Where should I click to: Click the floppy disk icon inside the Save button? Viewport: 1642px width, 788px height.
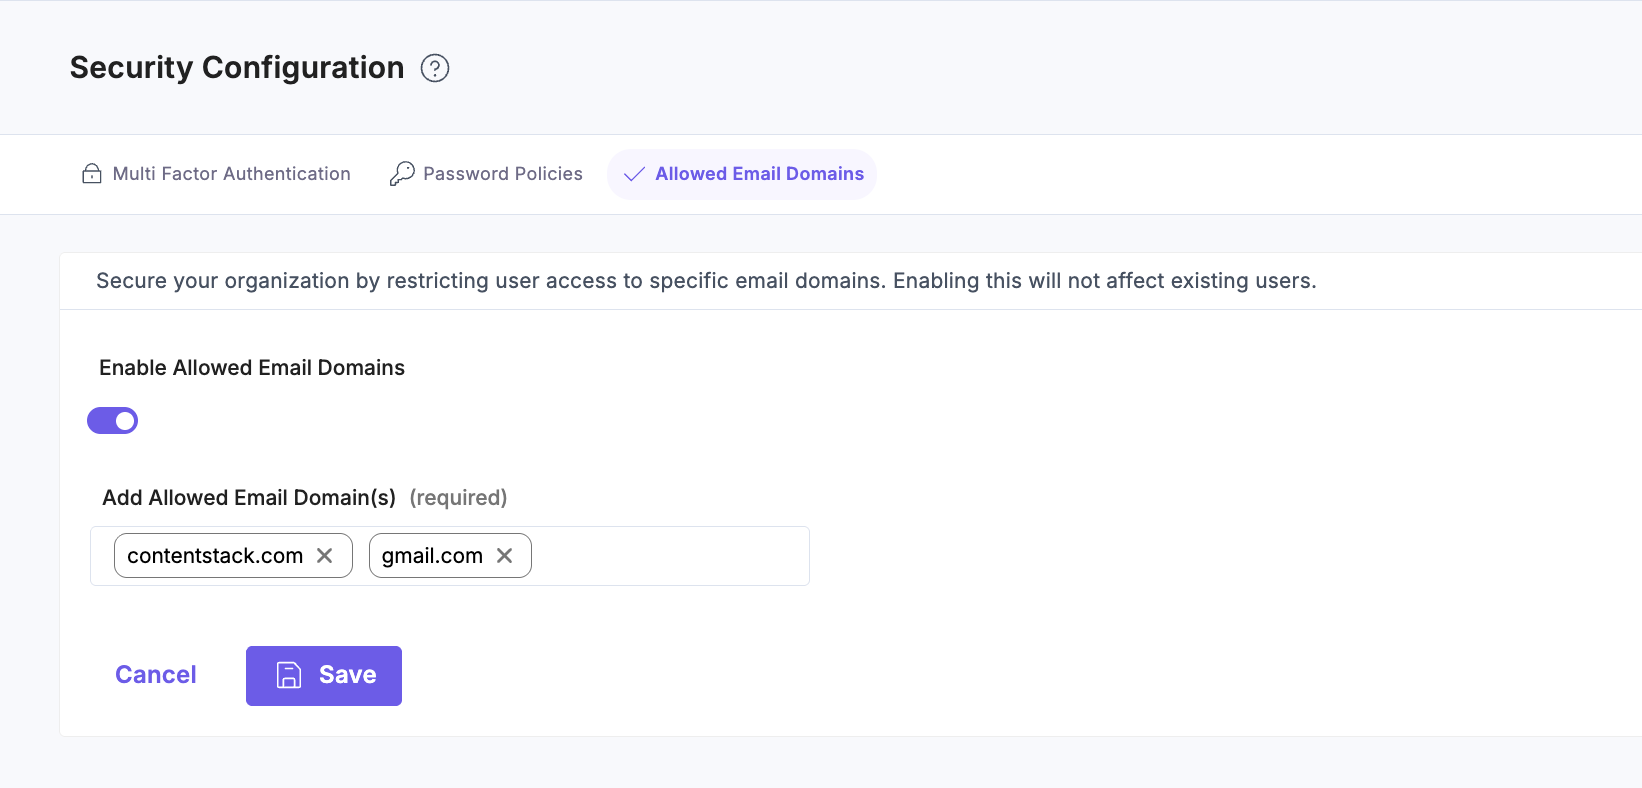pyautogui.click(x=290, y=675)
